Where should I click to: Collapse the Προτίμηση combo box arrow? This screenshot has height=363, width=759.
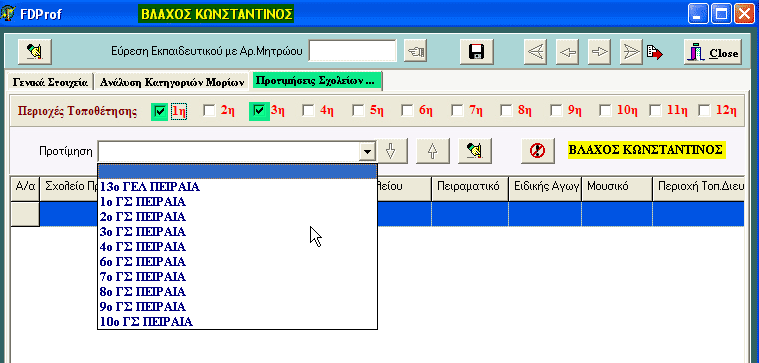click(x=368, y=152)
